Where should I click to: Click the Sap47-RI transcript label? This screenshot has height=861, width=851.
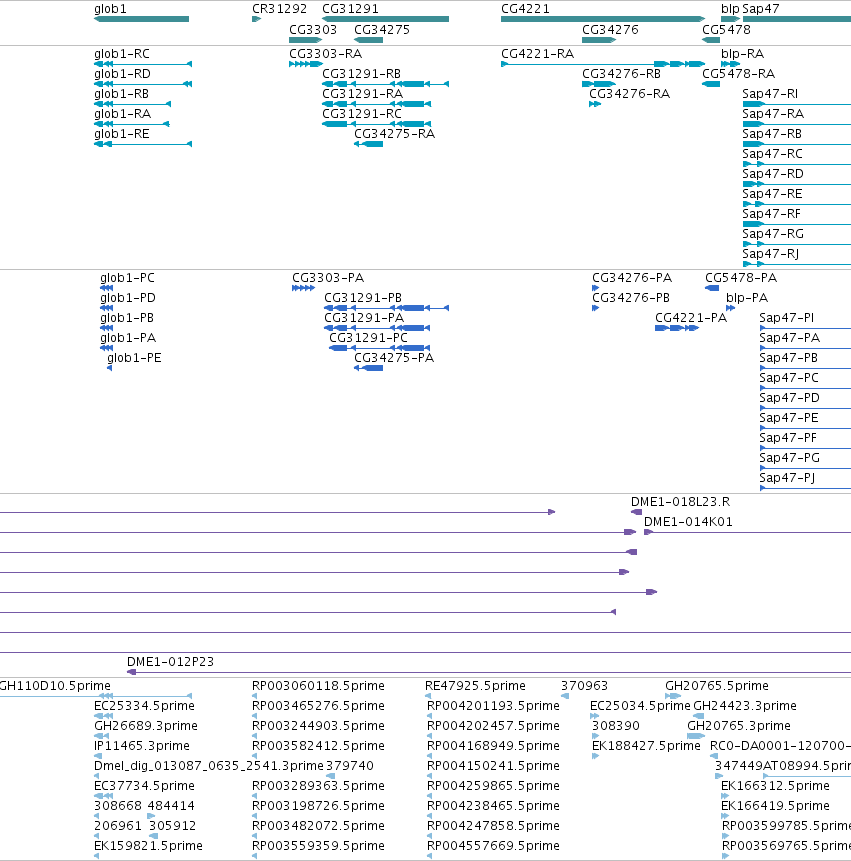770,94
